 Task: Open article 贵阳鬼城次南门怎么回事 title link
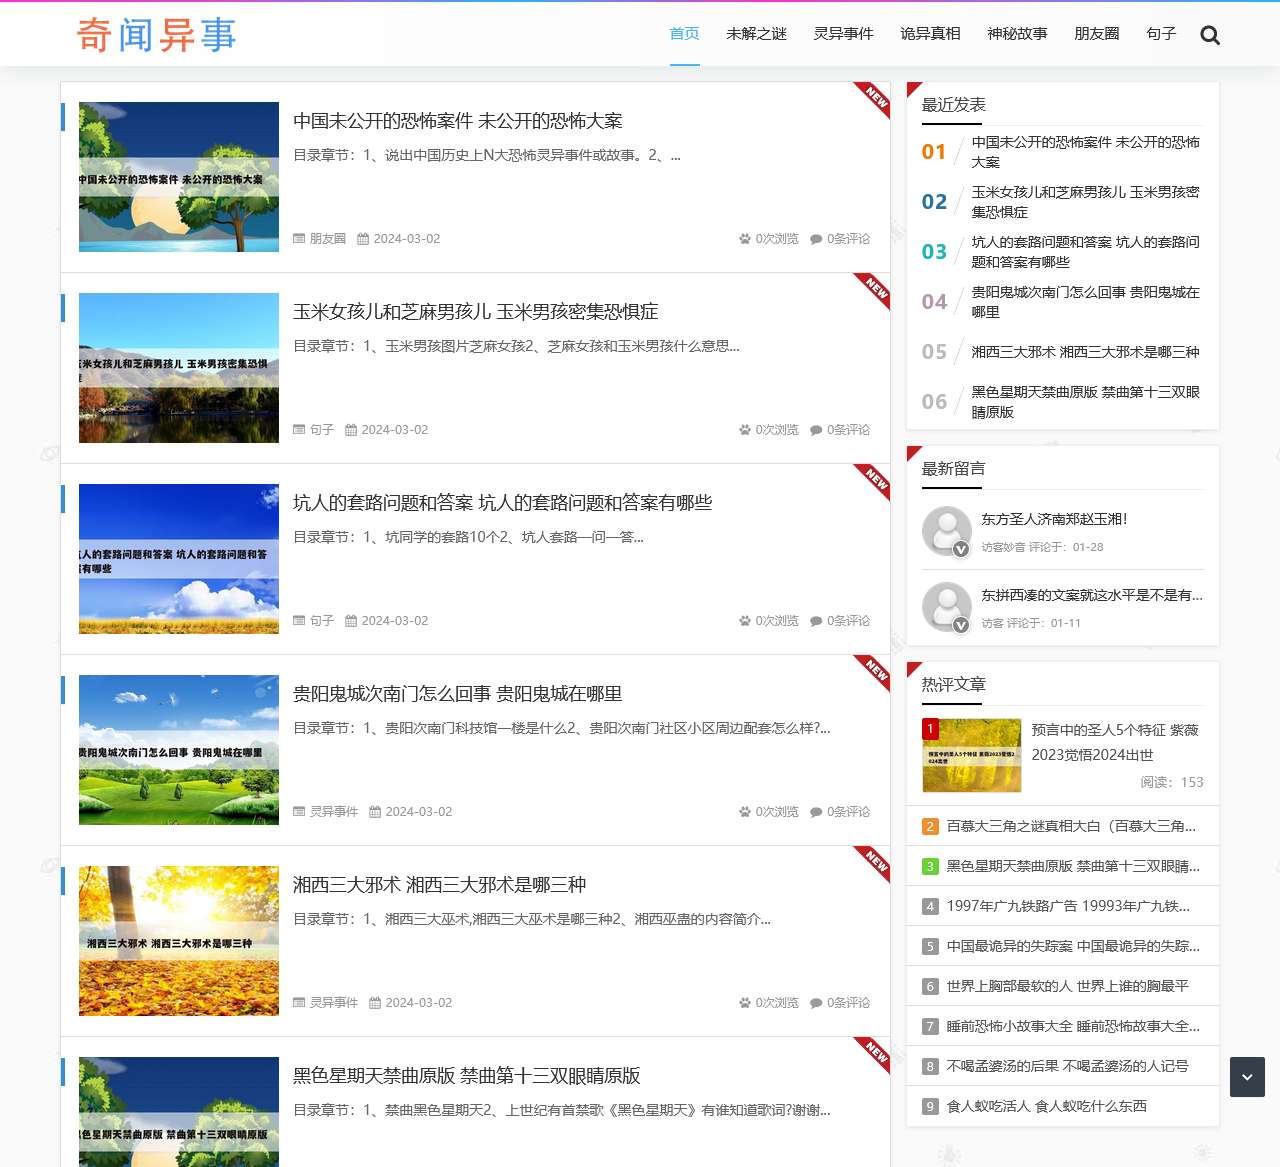[x=458, y=694]
